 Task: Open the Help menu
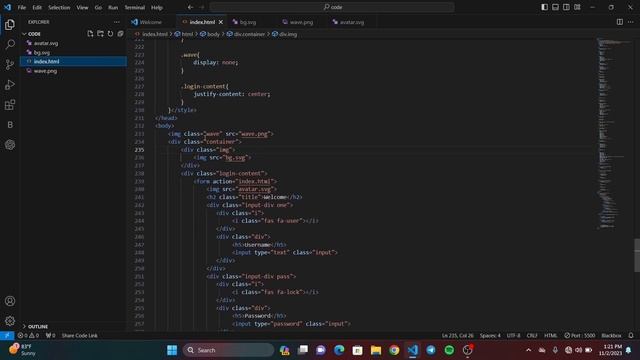(157, 7)
